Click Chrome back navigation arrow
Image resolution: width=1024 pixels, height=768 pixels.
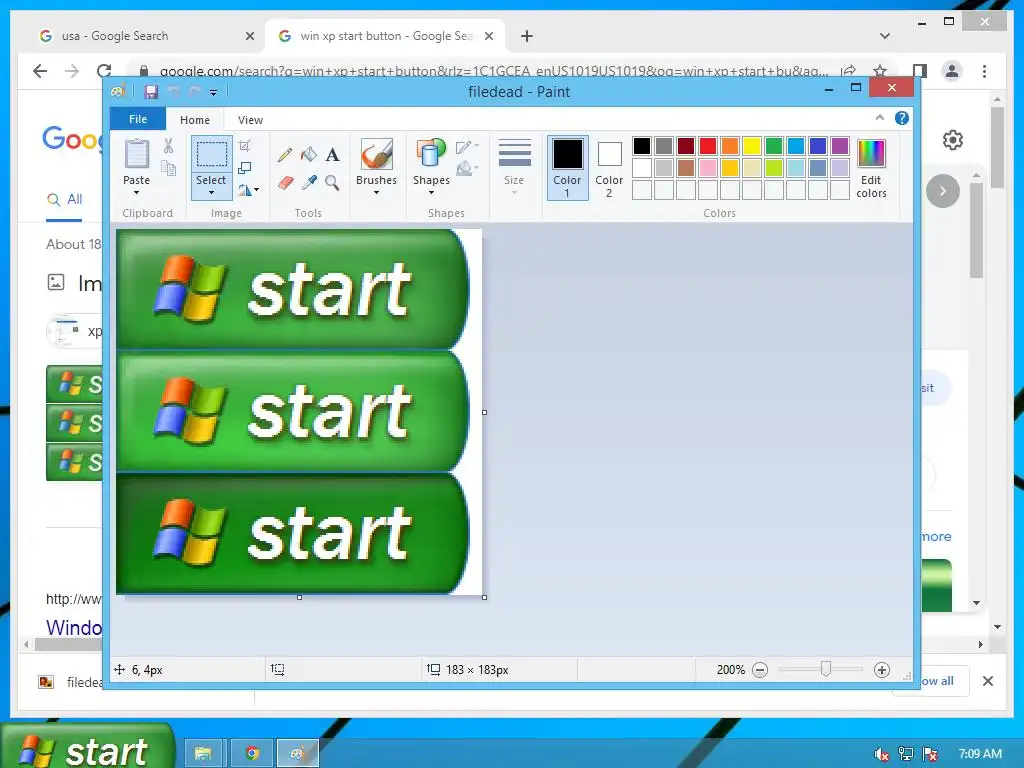(x=40, y=71)
